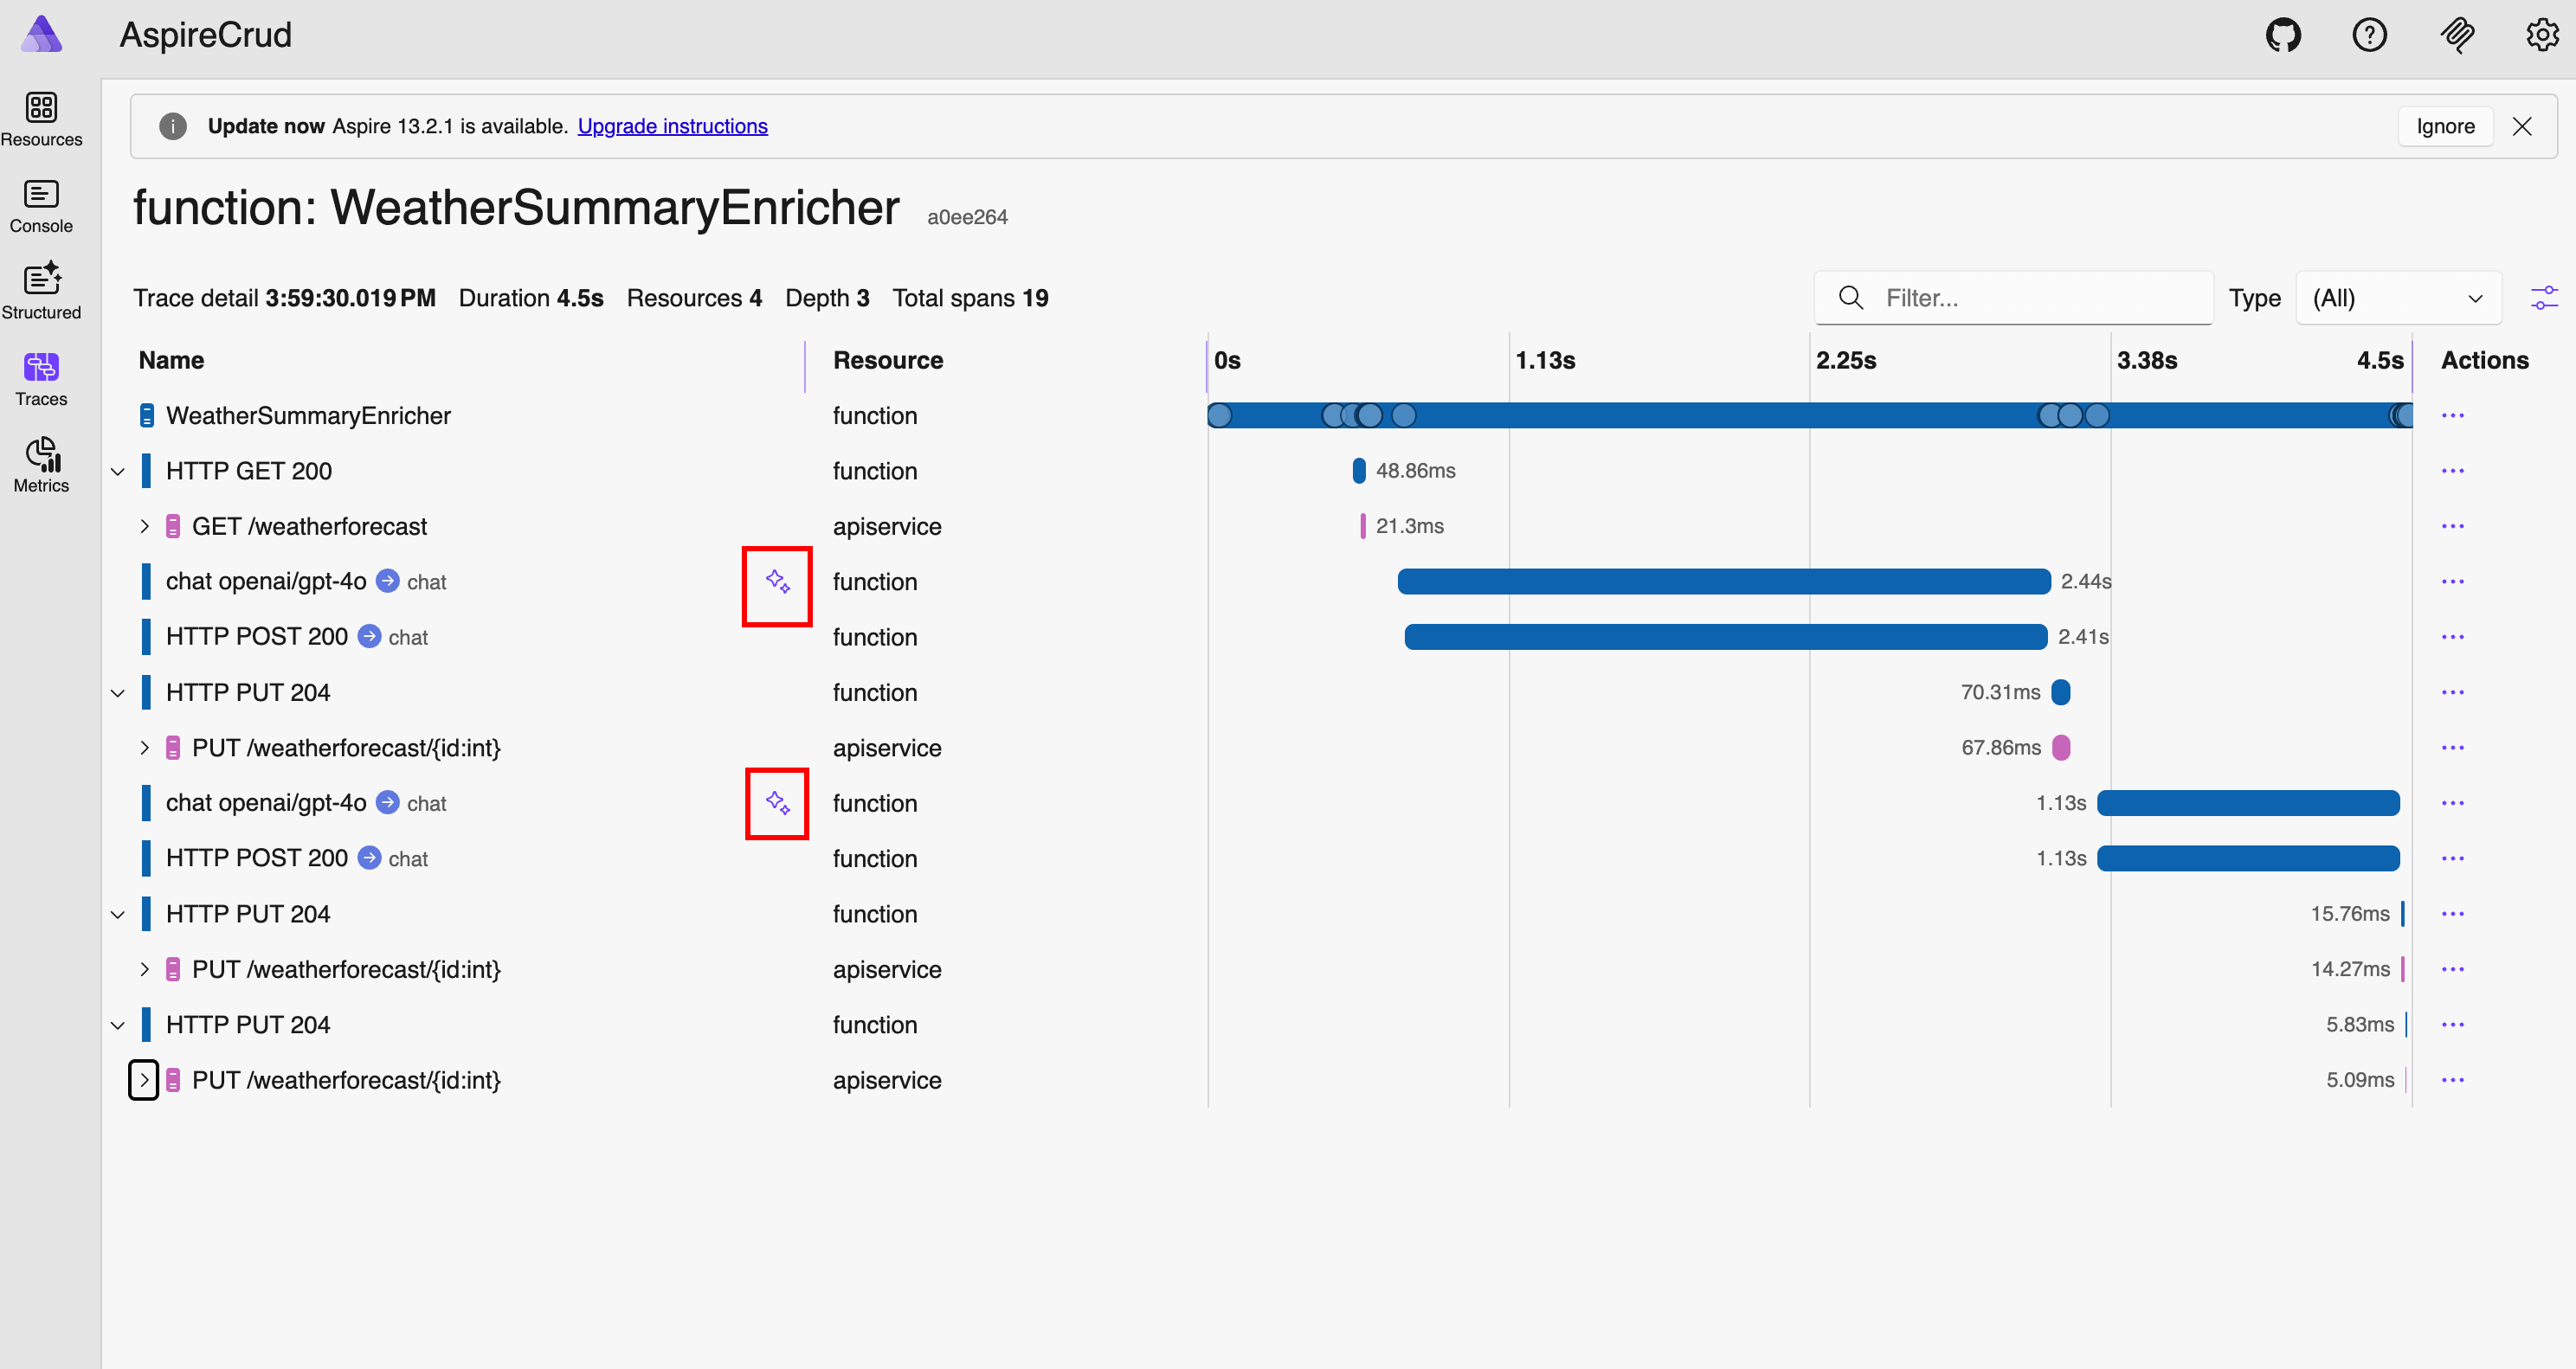Screen dimensions: 2576x1369
Task: Switch to Structured logs page
Action: click(x=41, y=291)
